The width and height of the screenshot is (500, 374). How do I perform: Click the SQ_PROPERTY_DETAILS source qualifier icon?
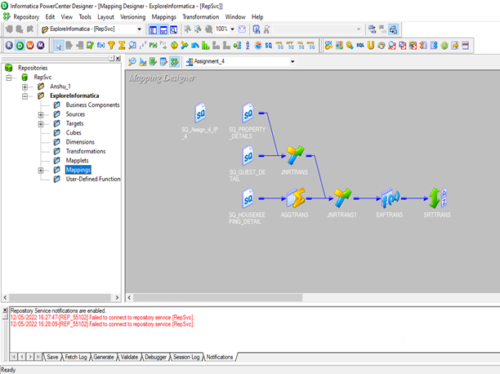click(x=248, y=113)
